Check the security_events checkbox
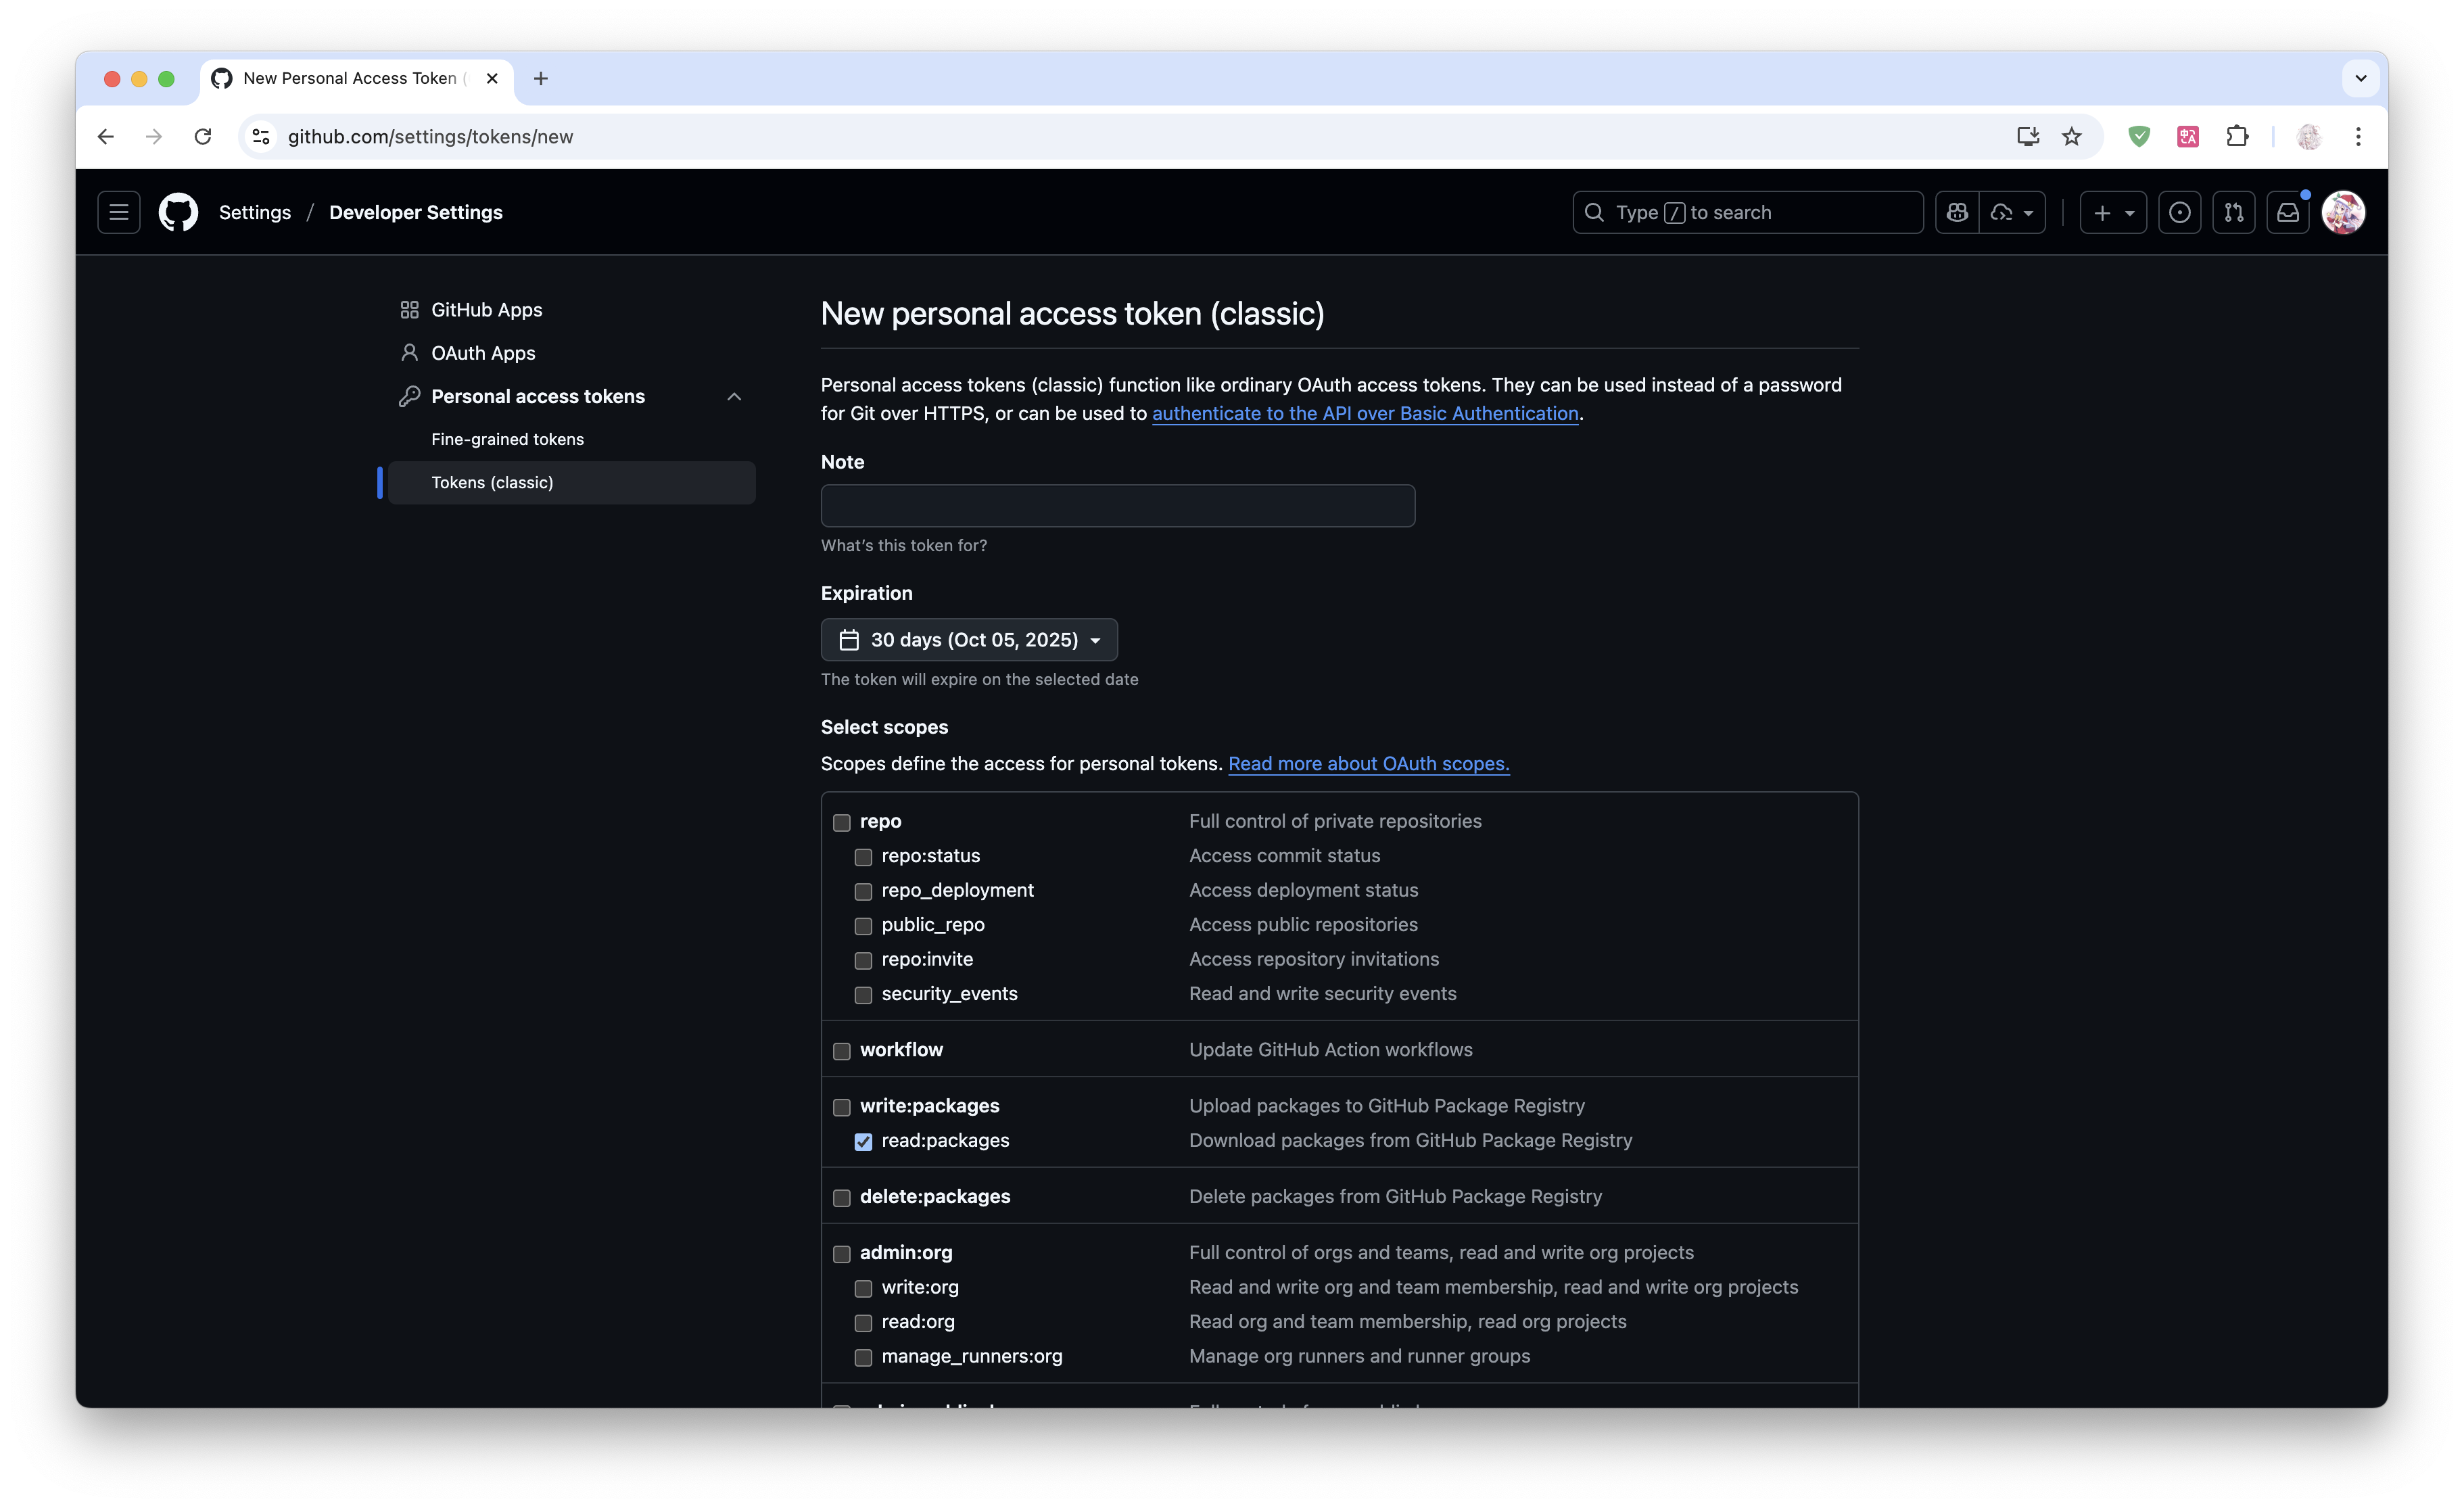Screen dimensions: 2464x1508 (863, 995)
